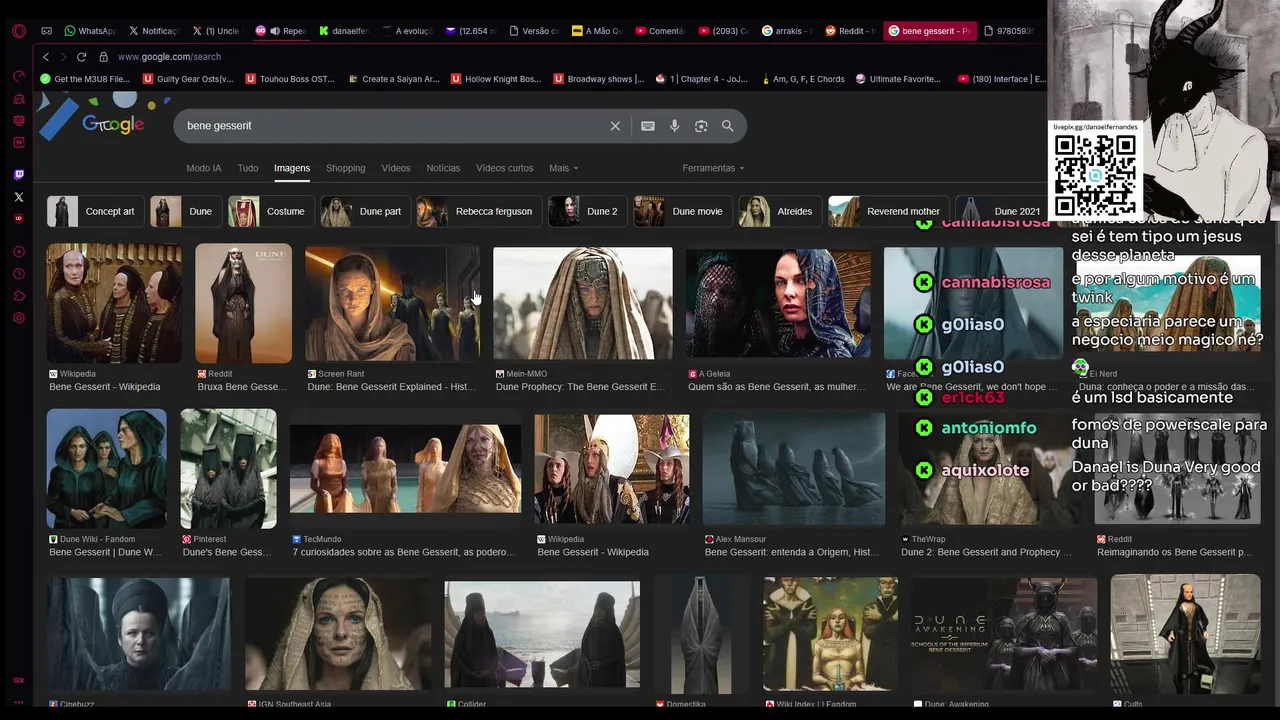Open the Shopping search tab
1280x720 pixels.
[346, 168]
